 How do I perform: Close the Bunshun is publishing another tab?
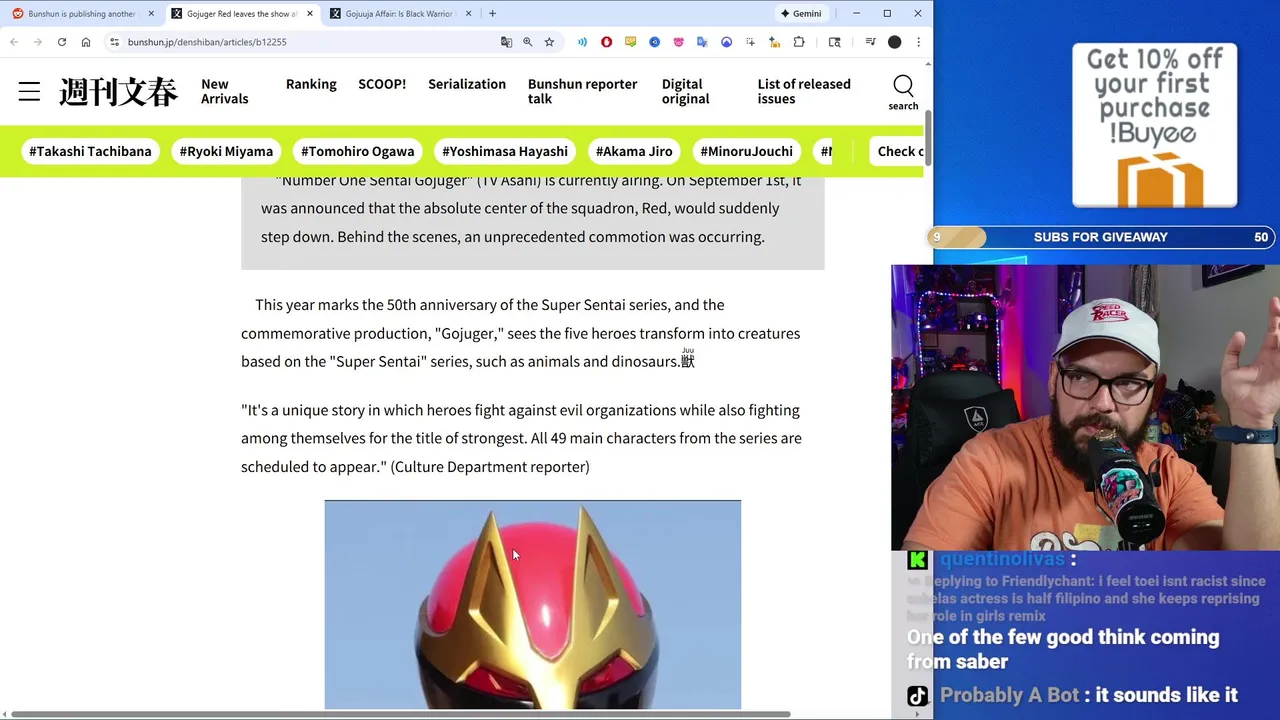tap(151, 14)
